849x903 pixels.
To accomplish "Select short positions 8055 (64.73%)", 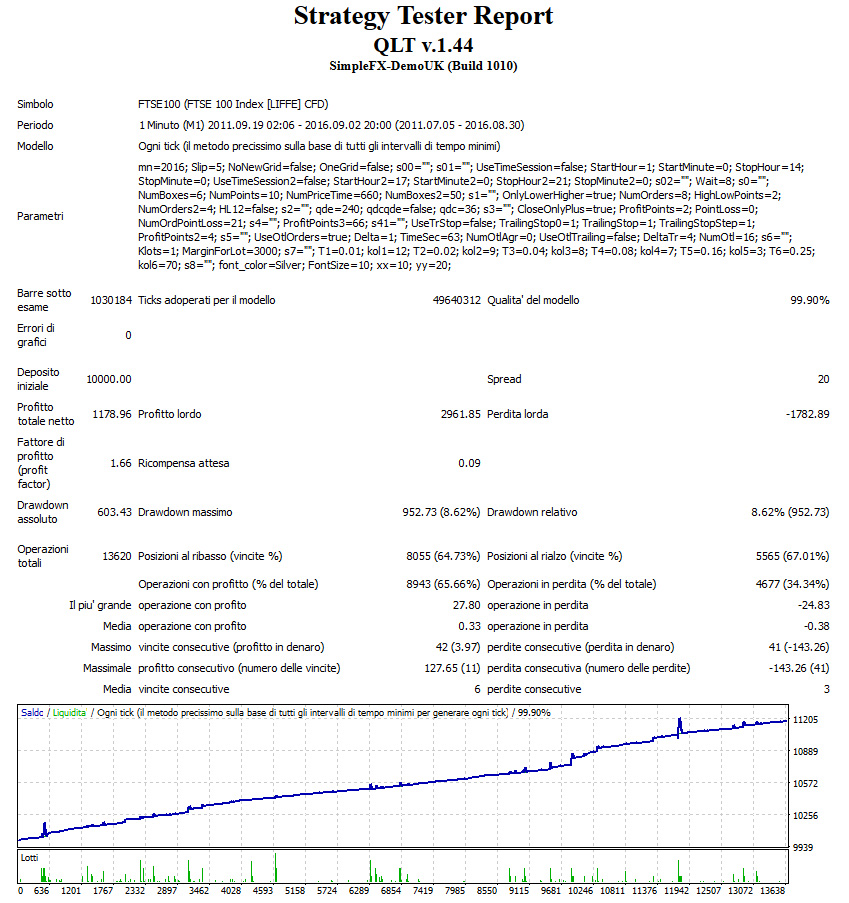I will coord(443,556).
